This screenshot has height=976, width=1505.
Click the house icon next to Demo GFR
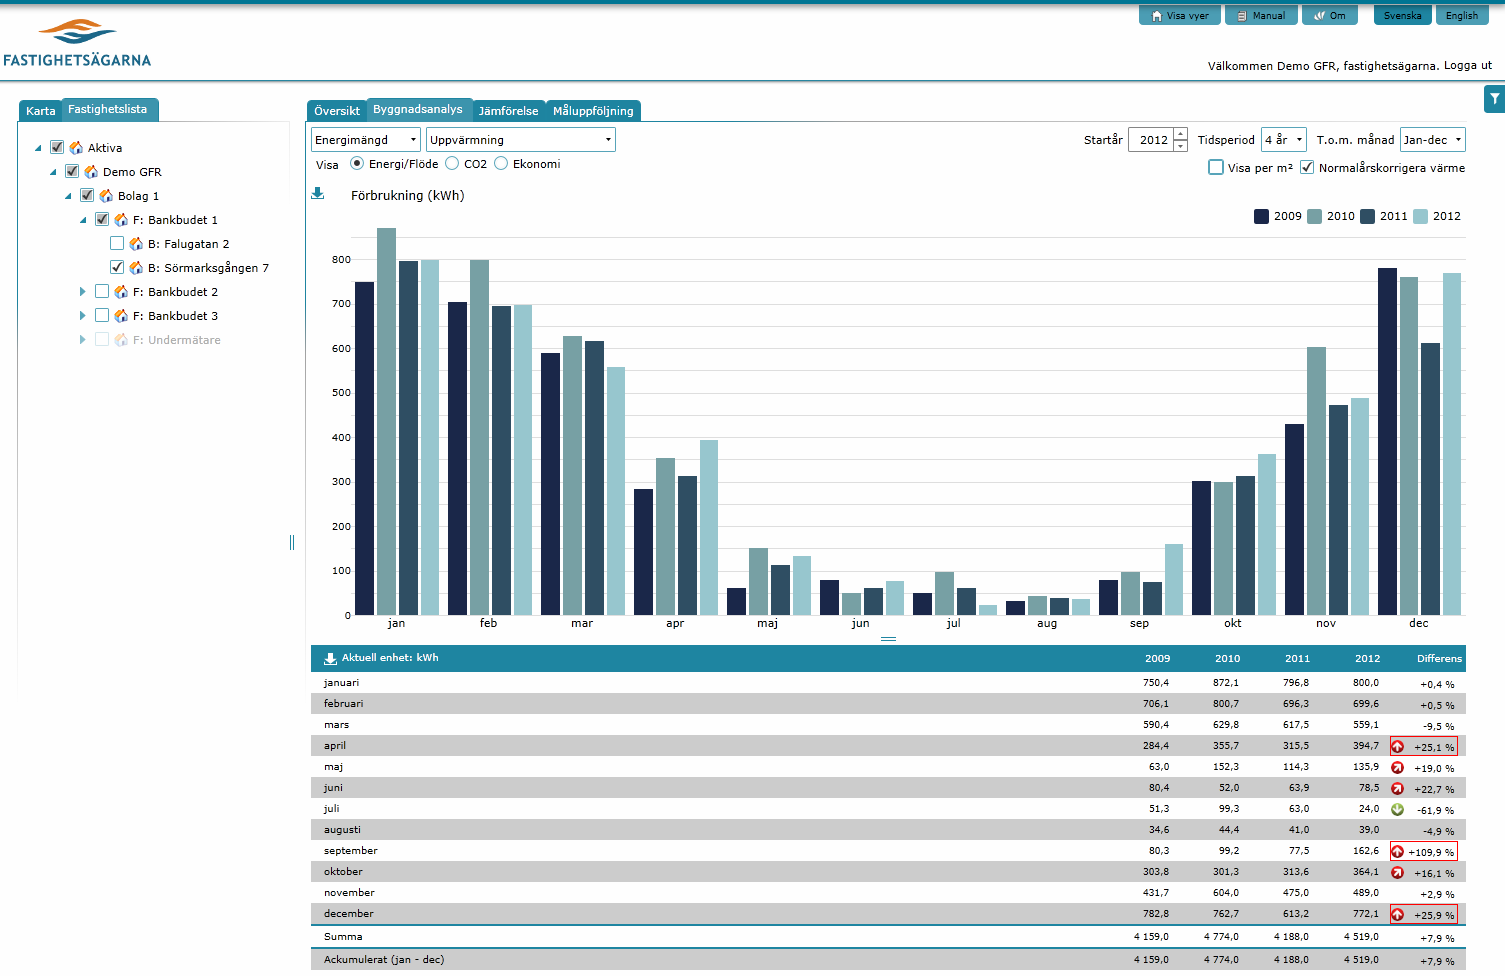click(x=91, y=171)
